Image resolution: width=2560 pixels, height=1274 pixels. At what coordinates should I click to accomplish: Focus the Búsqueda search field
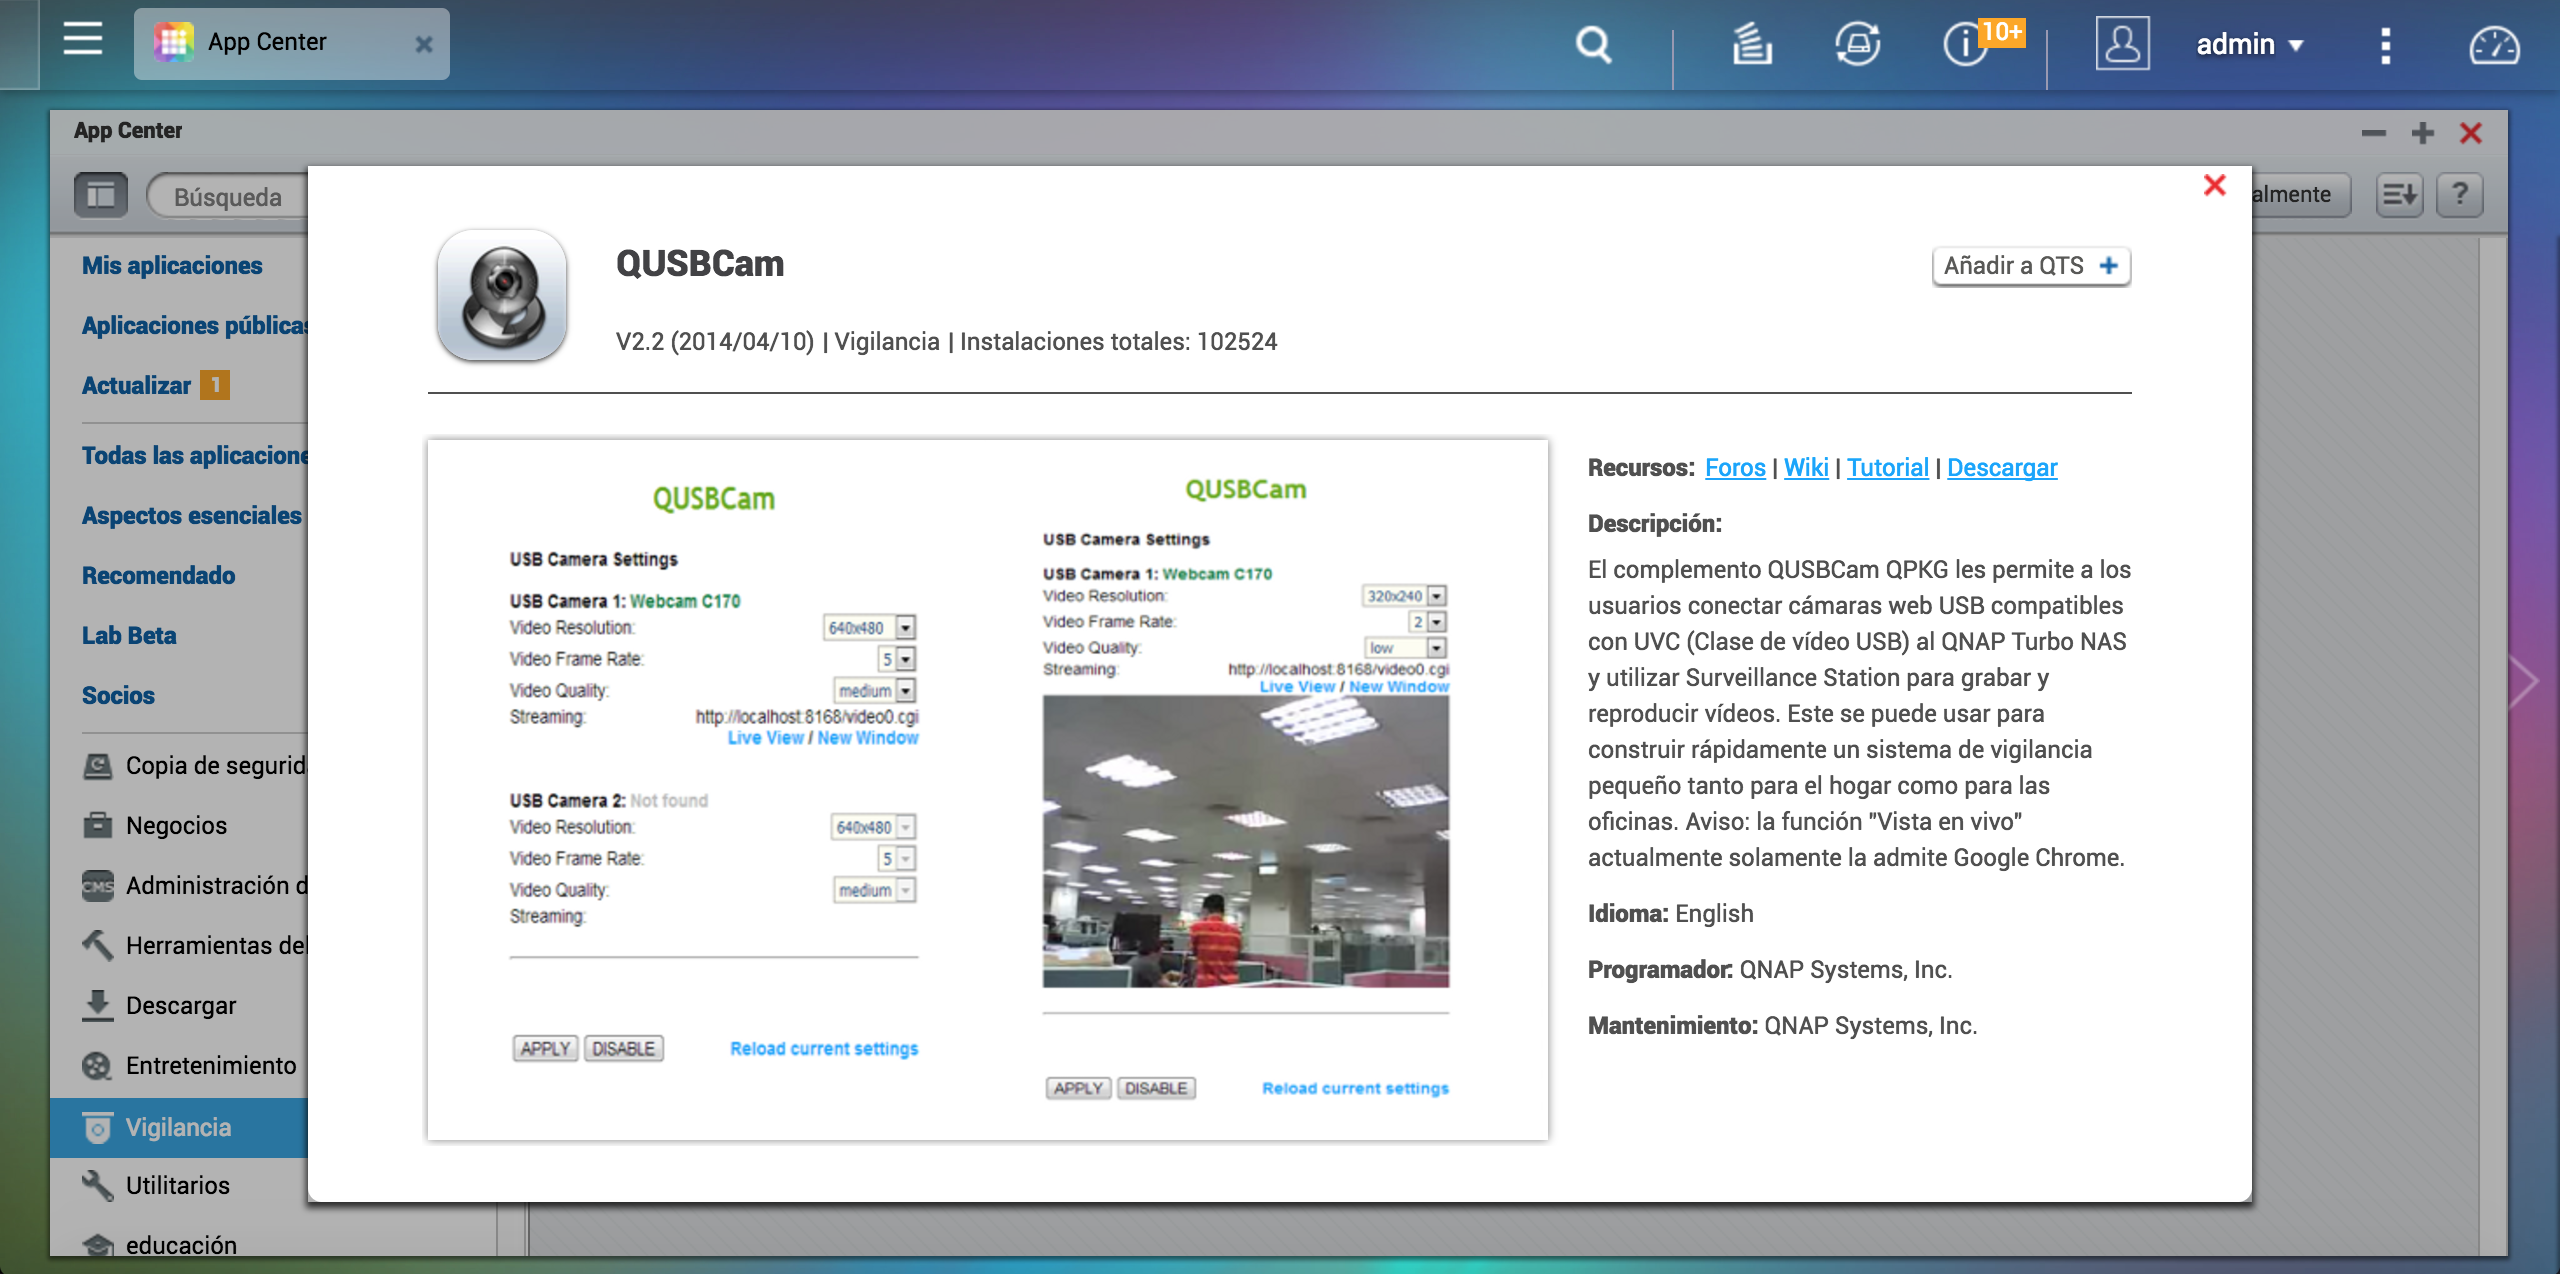(228, 196)
